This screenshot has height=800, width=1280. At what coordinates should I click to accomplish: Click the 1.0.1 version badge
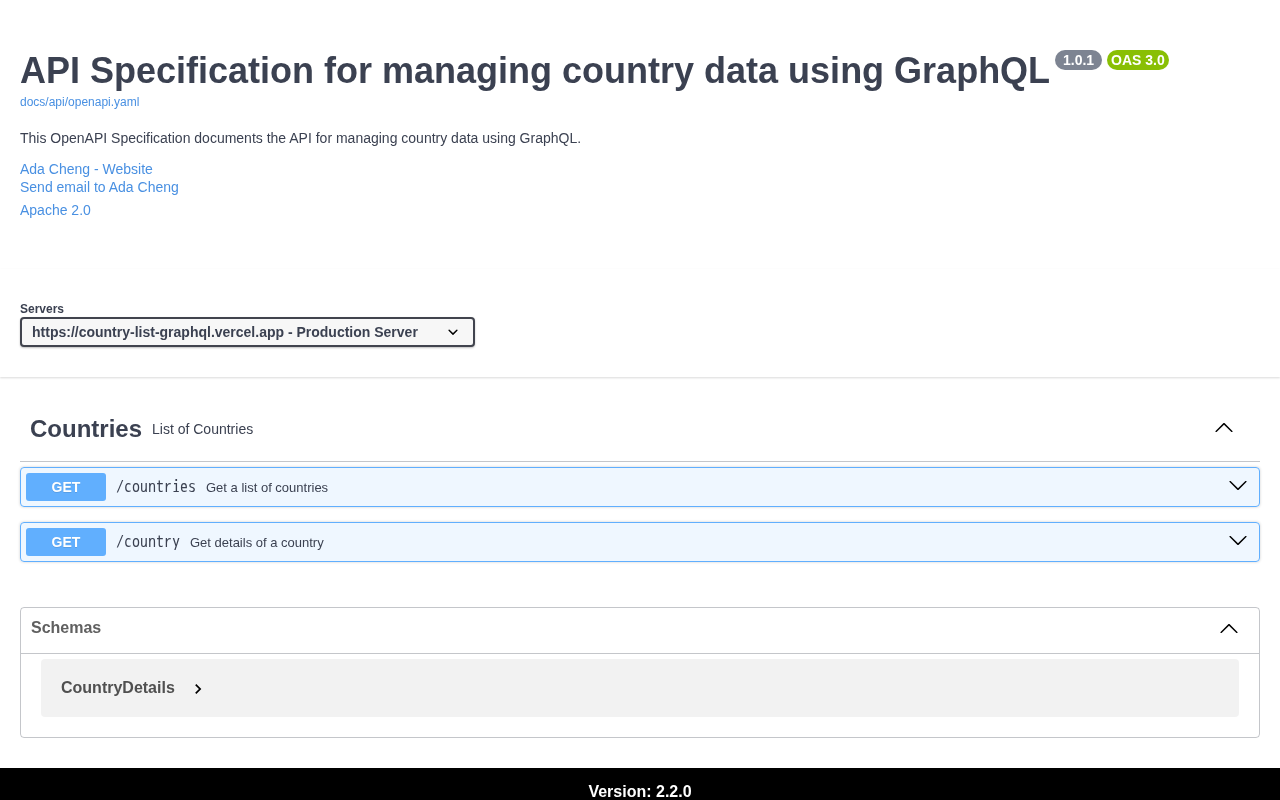click(1077, 60)
